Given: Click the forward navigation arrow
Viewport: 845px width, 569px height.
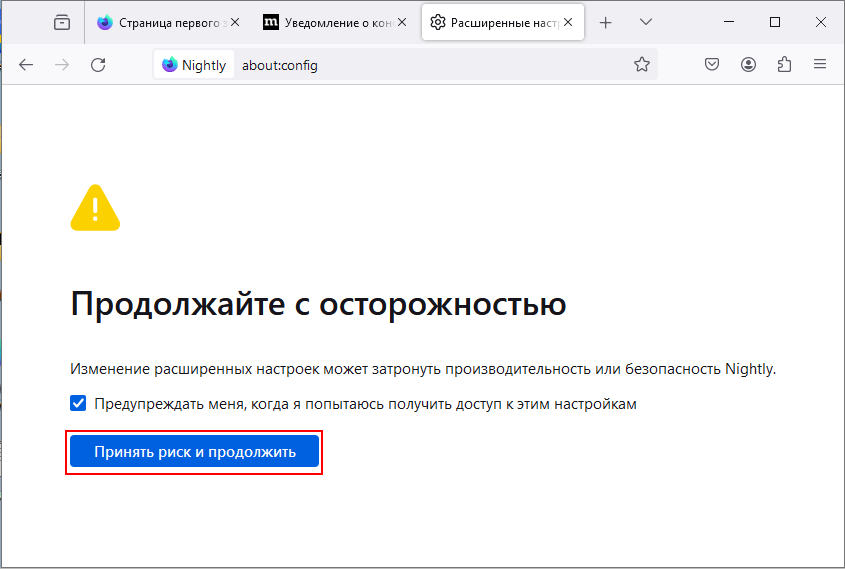Looking at the screenshot, I should [62, 65].
